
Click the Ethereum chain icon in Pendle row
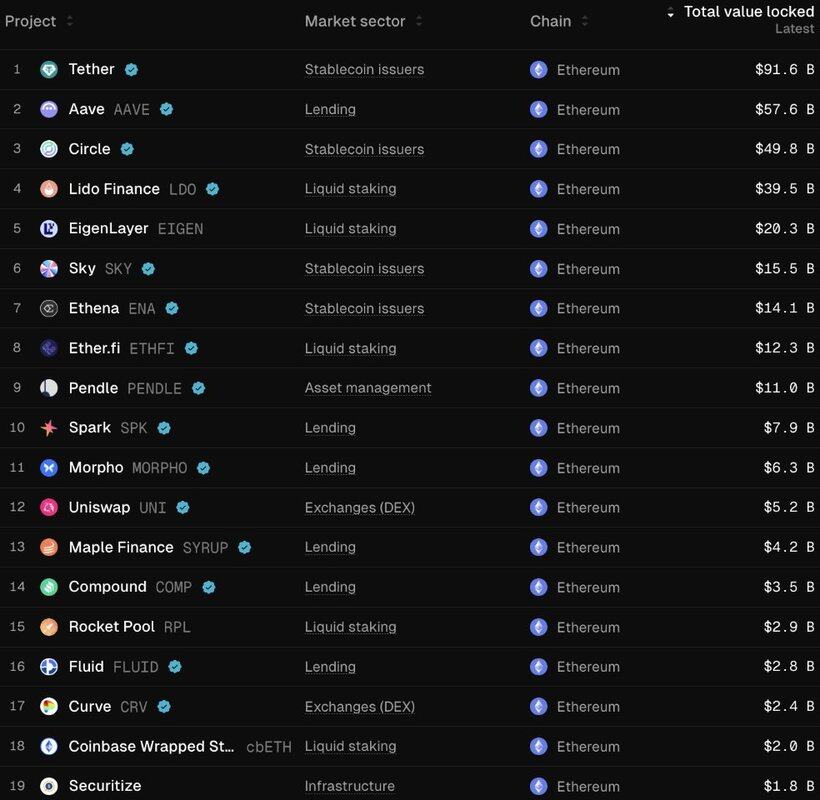538,388
